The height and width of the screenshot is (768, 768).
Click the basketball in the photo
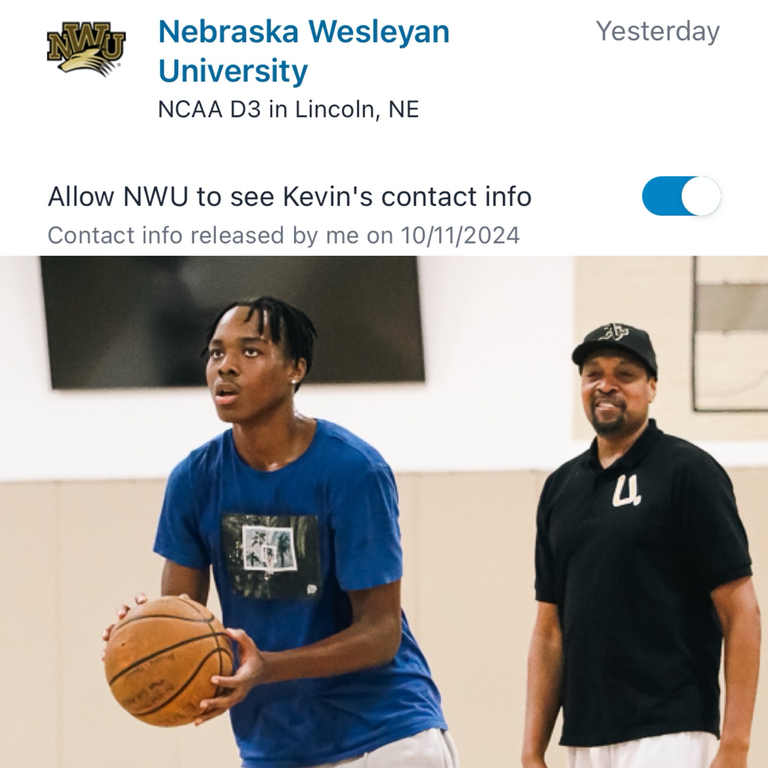tap(168, 661)
